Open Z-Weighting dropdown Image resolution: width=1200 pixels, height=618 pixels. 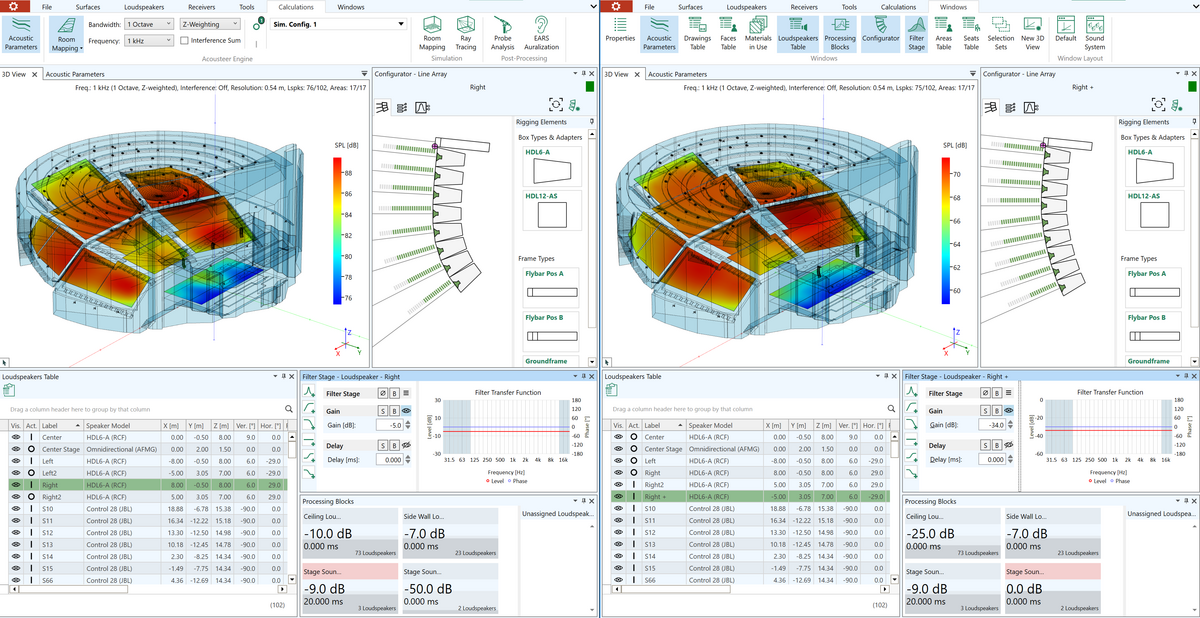click(x=209, y=23)
